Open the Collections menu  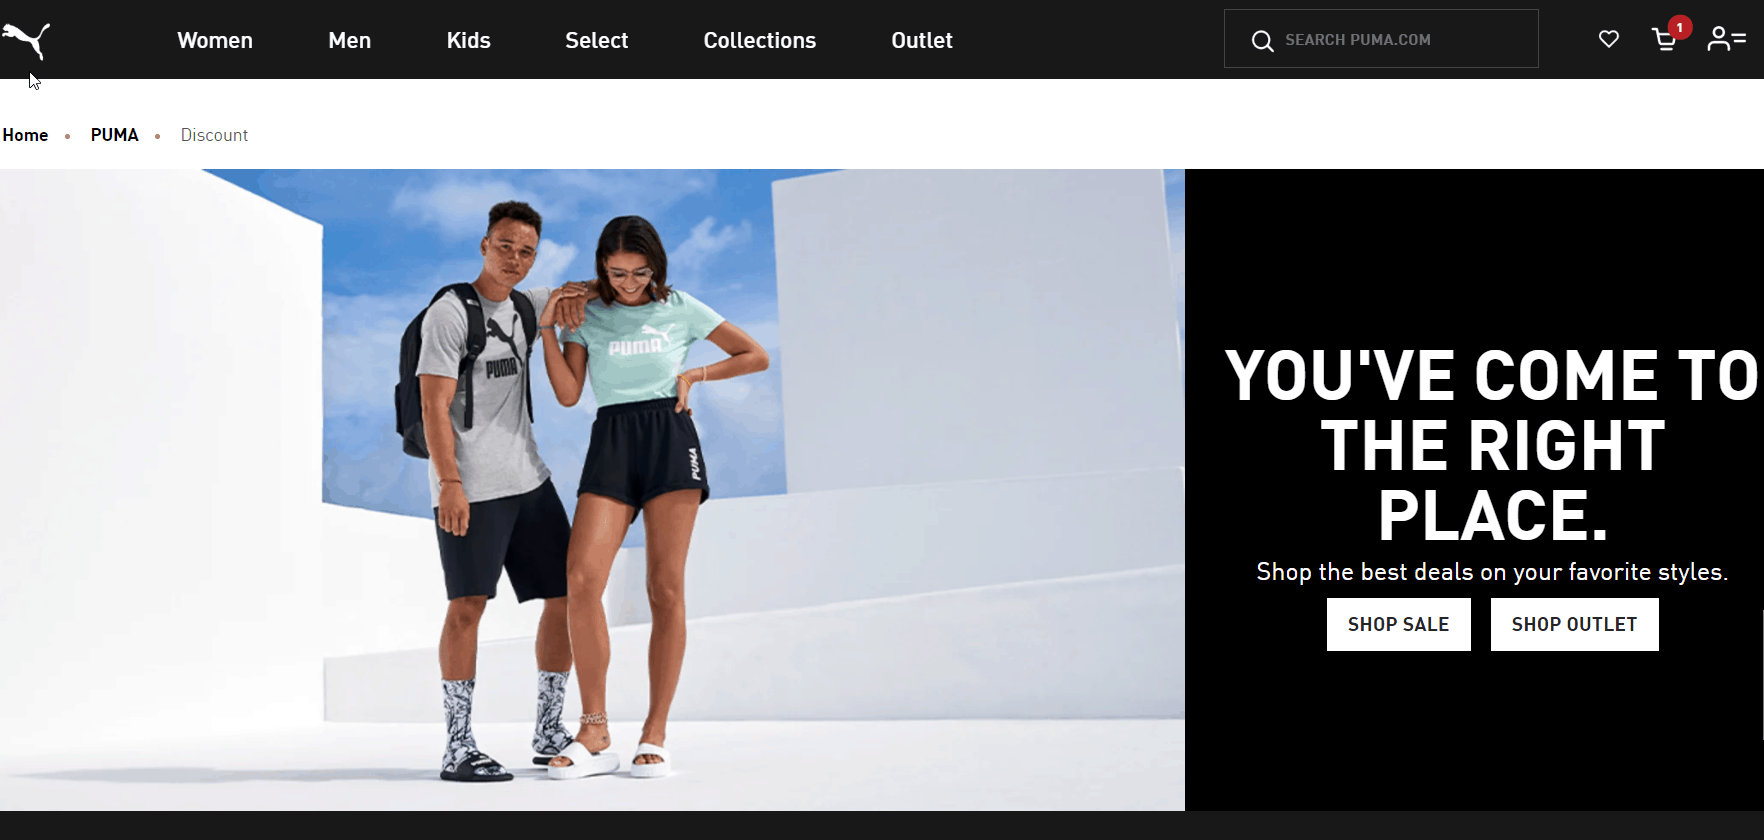pos(760,40)
